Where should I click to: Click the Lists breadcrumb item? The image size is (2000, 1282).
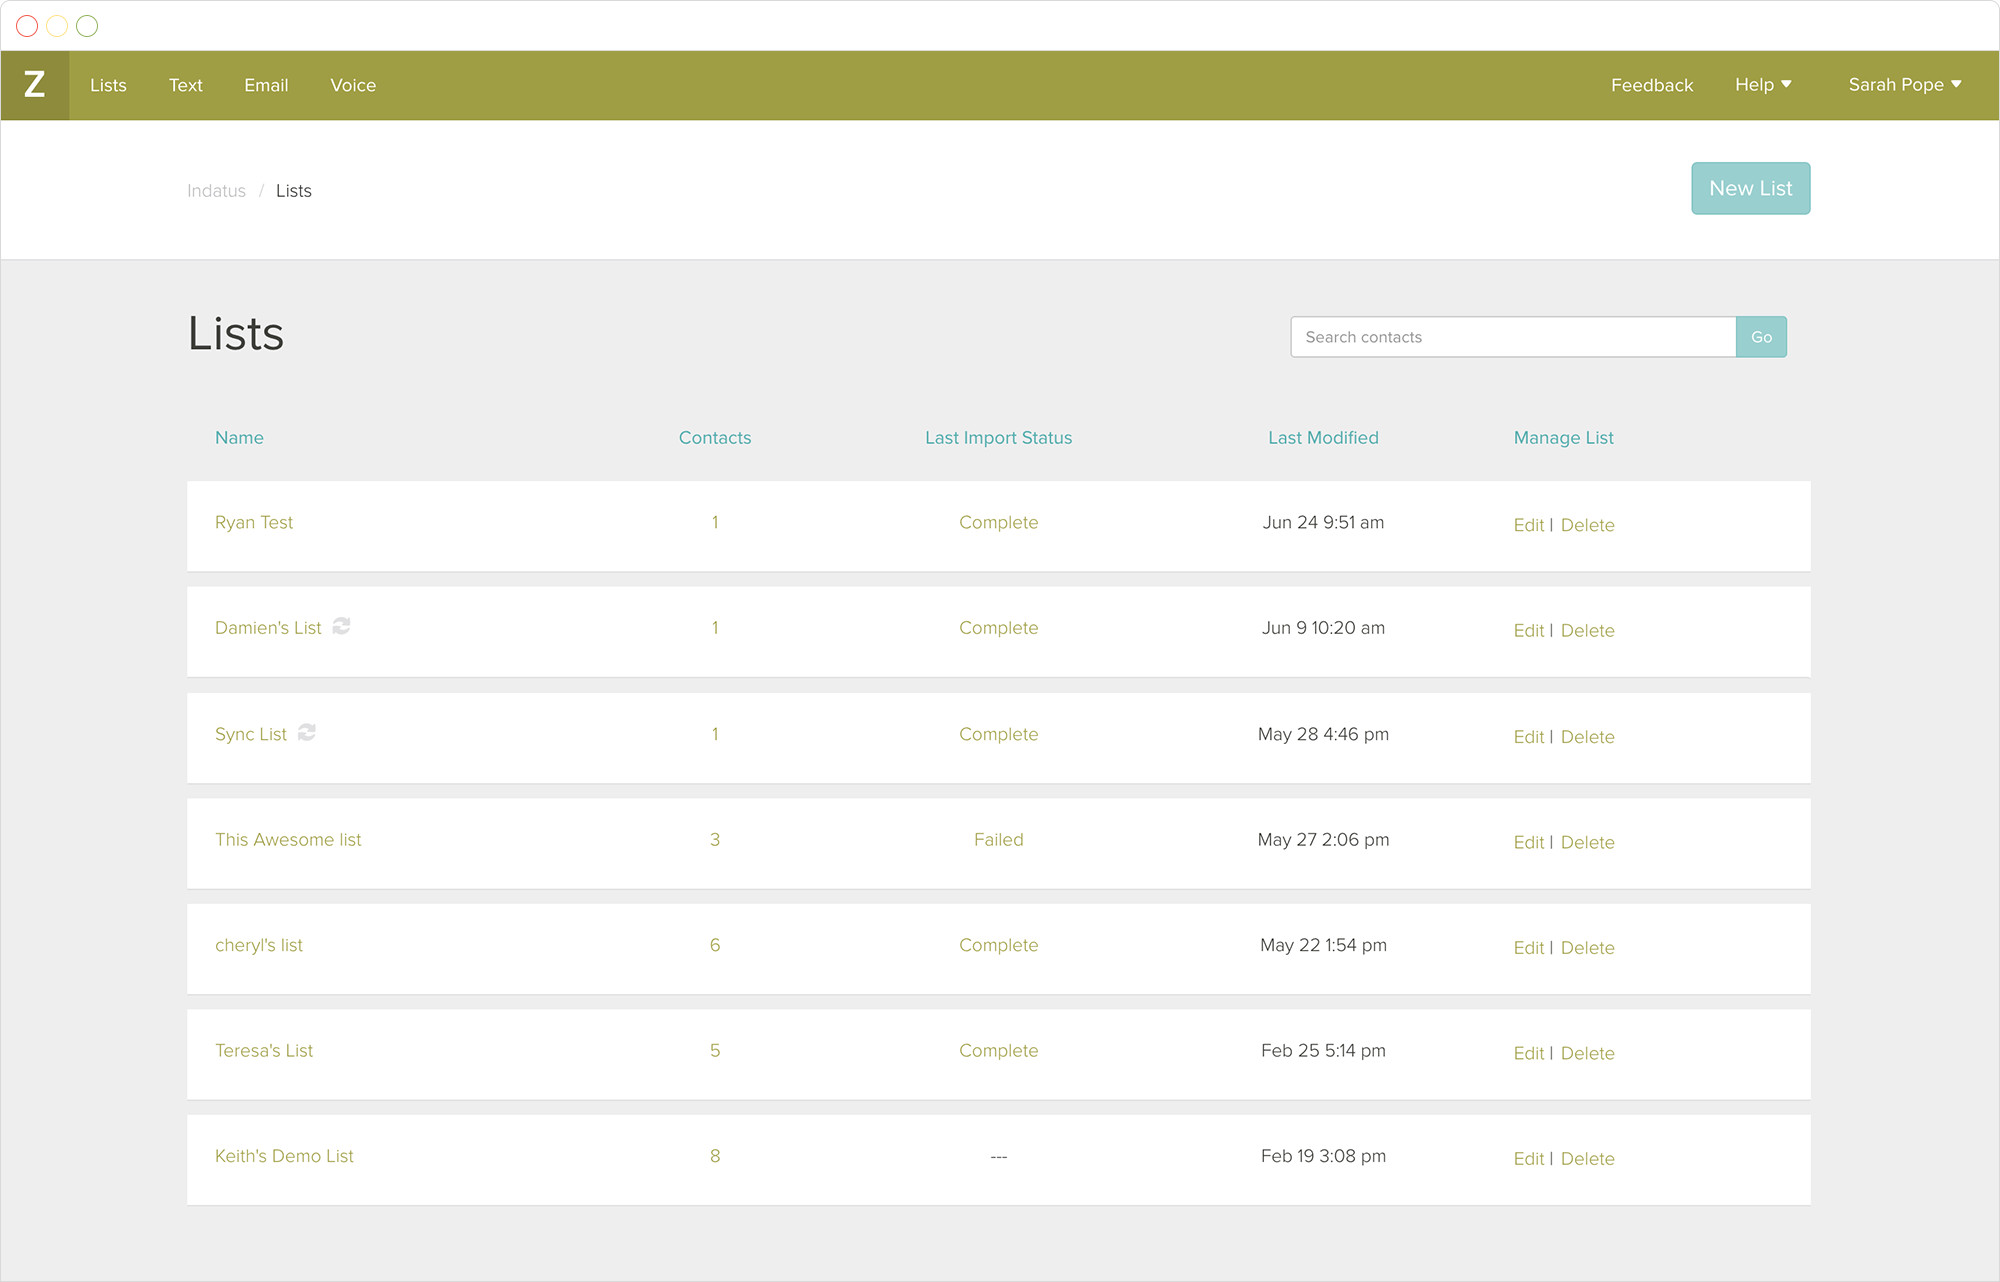(x=294, y=191)
